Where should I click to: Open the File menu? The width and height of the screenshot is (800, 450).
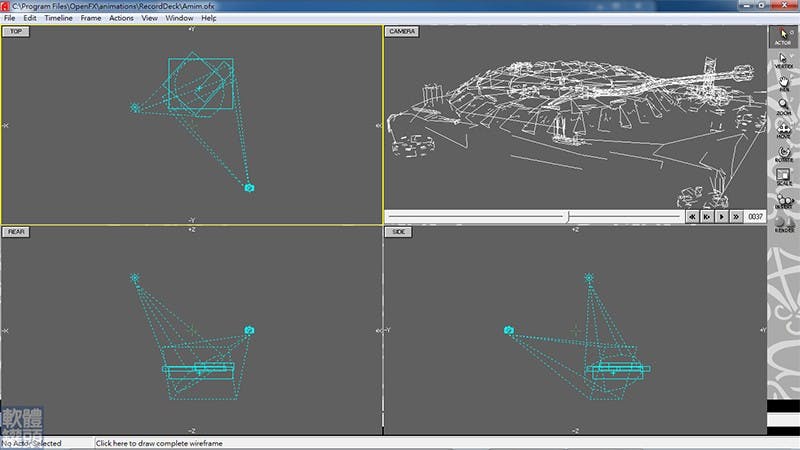coord(9,18)
